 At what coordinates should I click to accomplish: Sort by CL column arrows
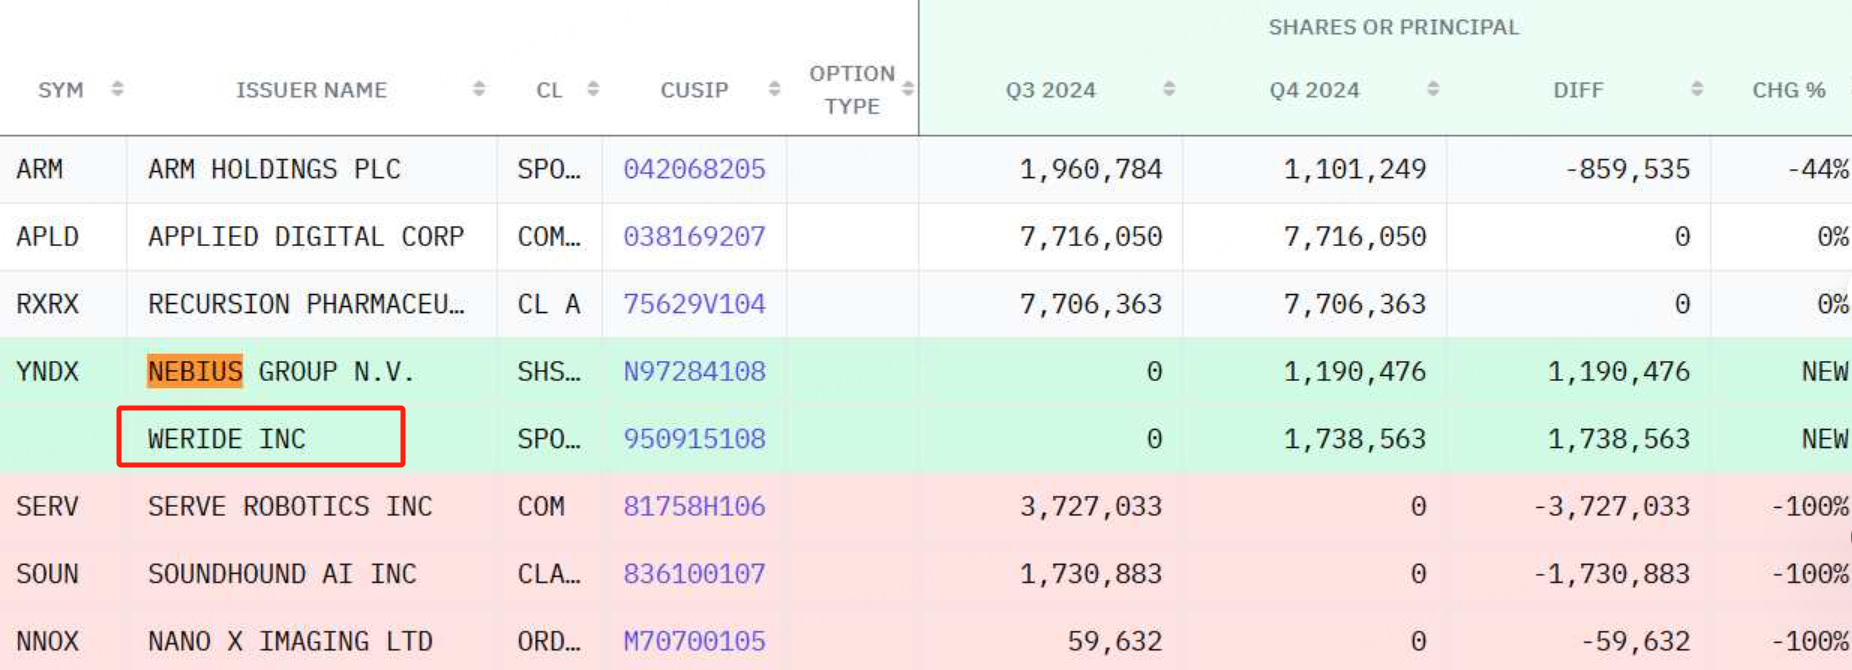click(593, 89)
